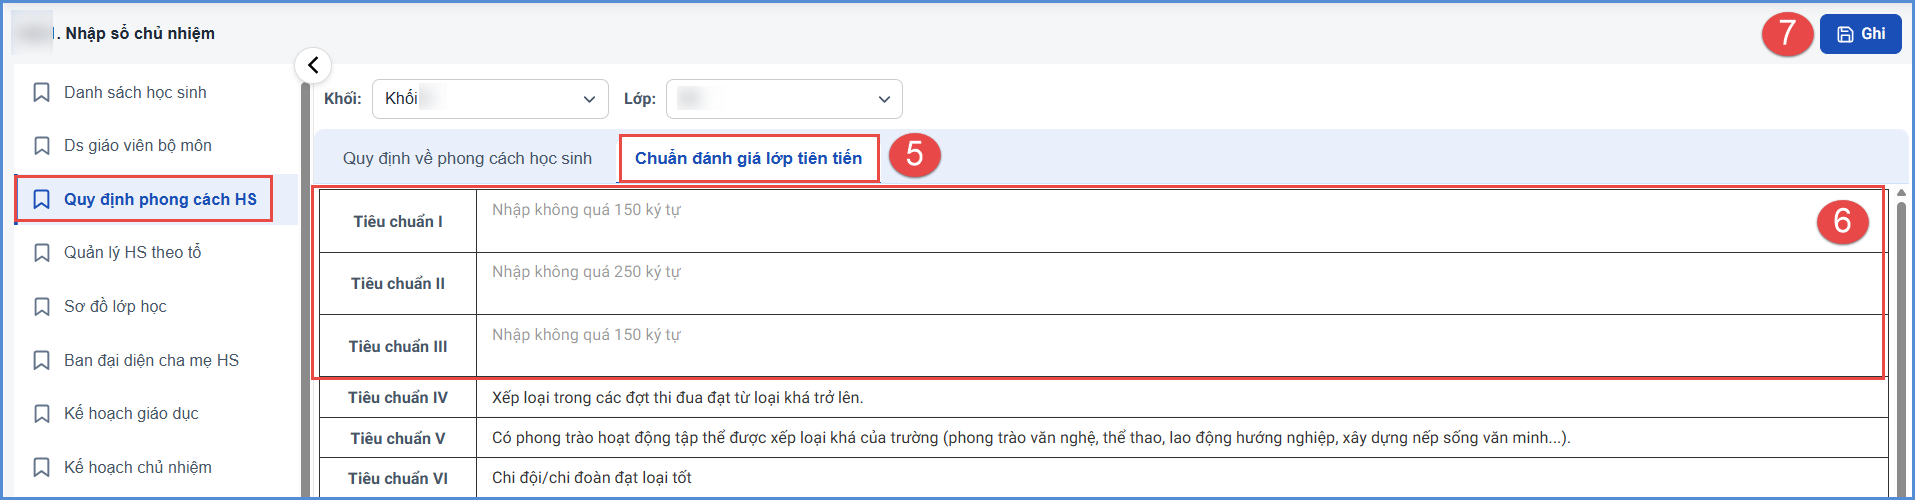Click the text 'Chi đội/chi đoàn đạt loại tốt'

point(592,478)
